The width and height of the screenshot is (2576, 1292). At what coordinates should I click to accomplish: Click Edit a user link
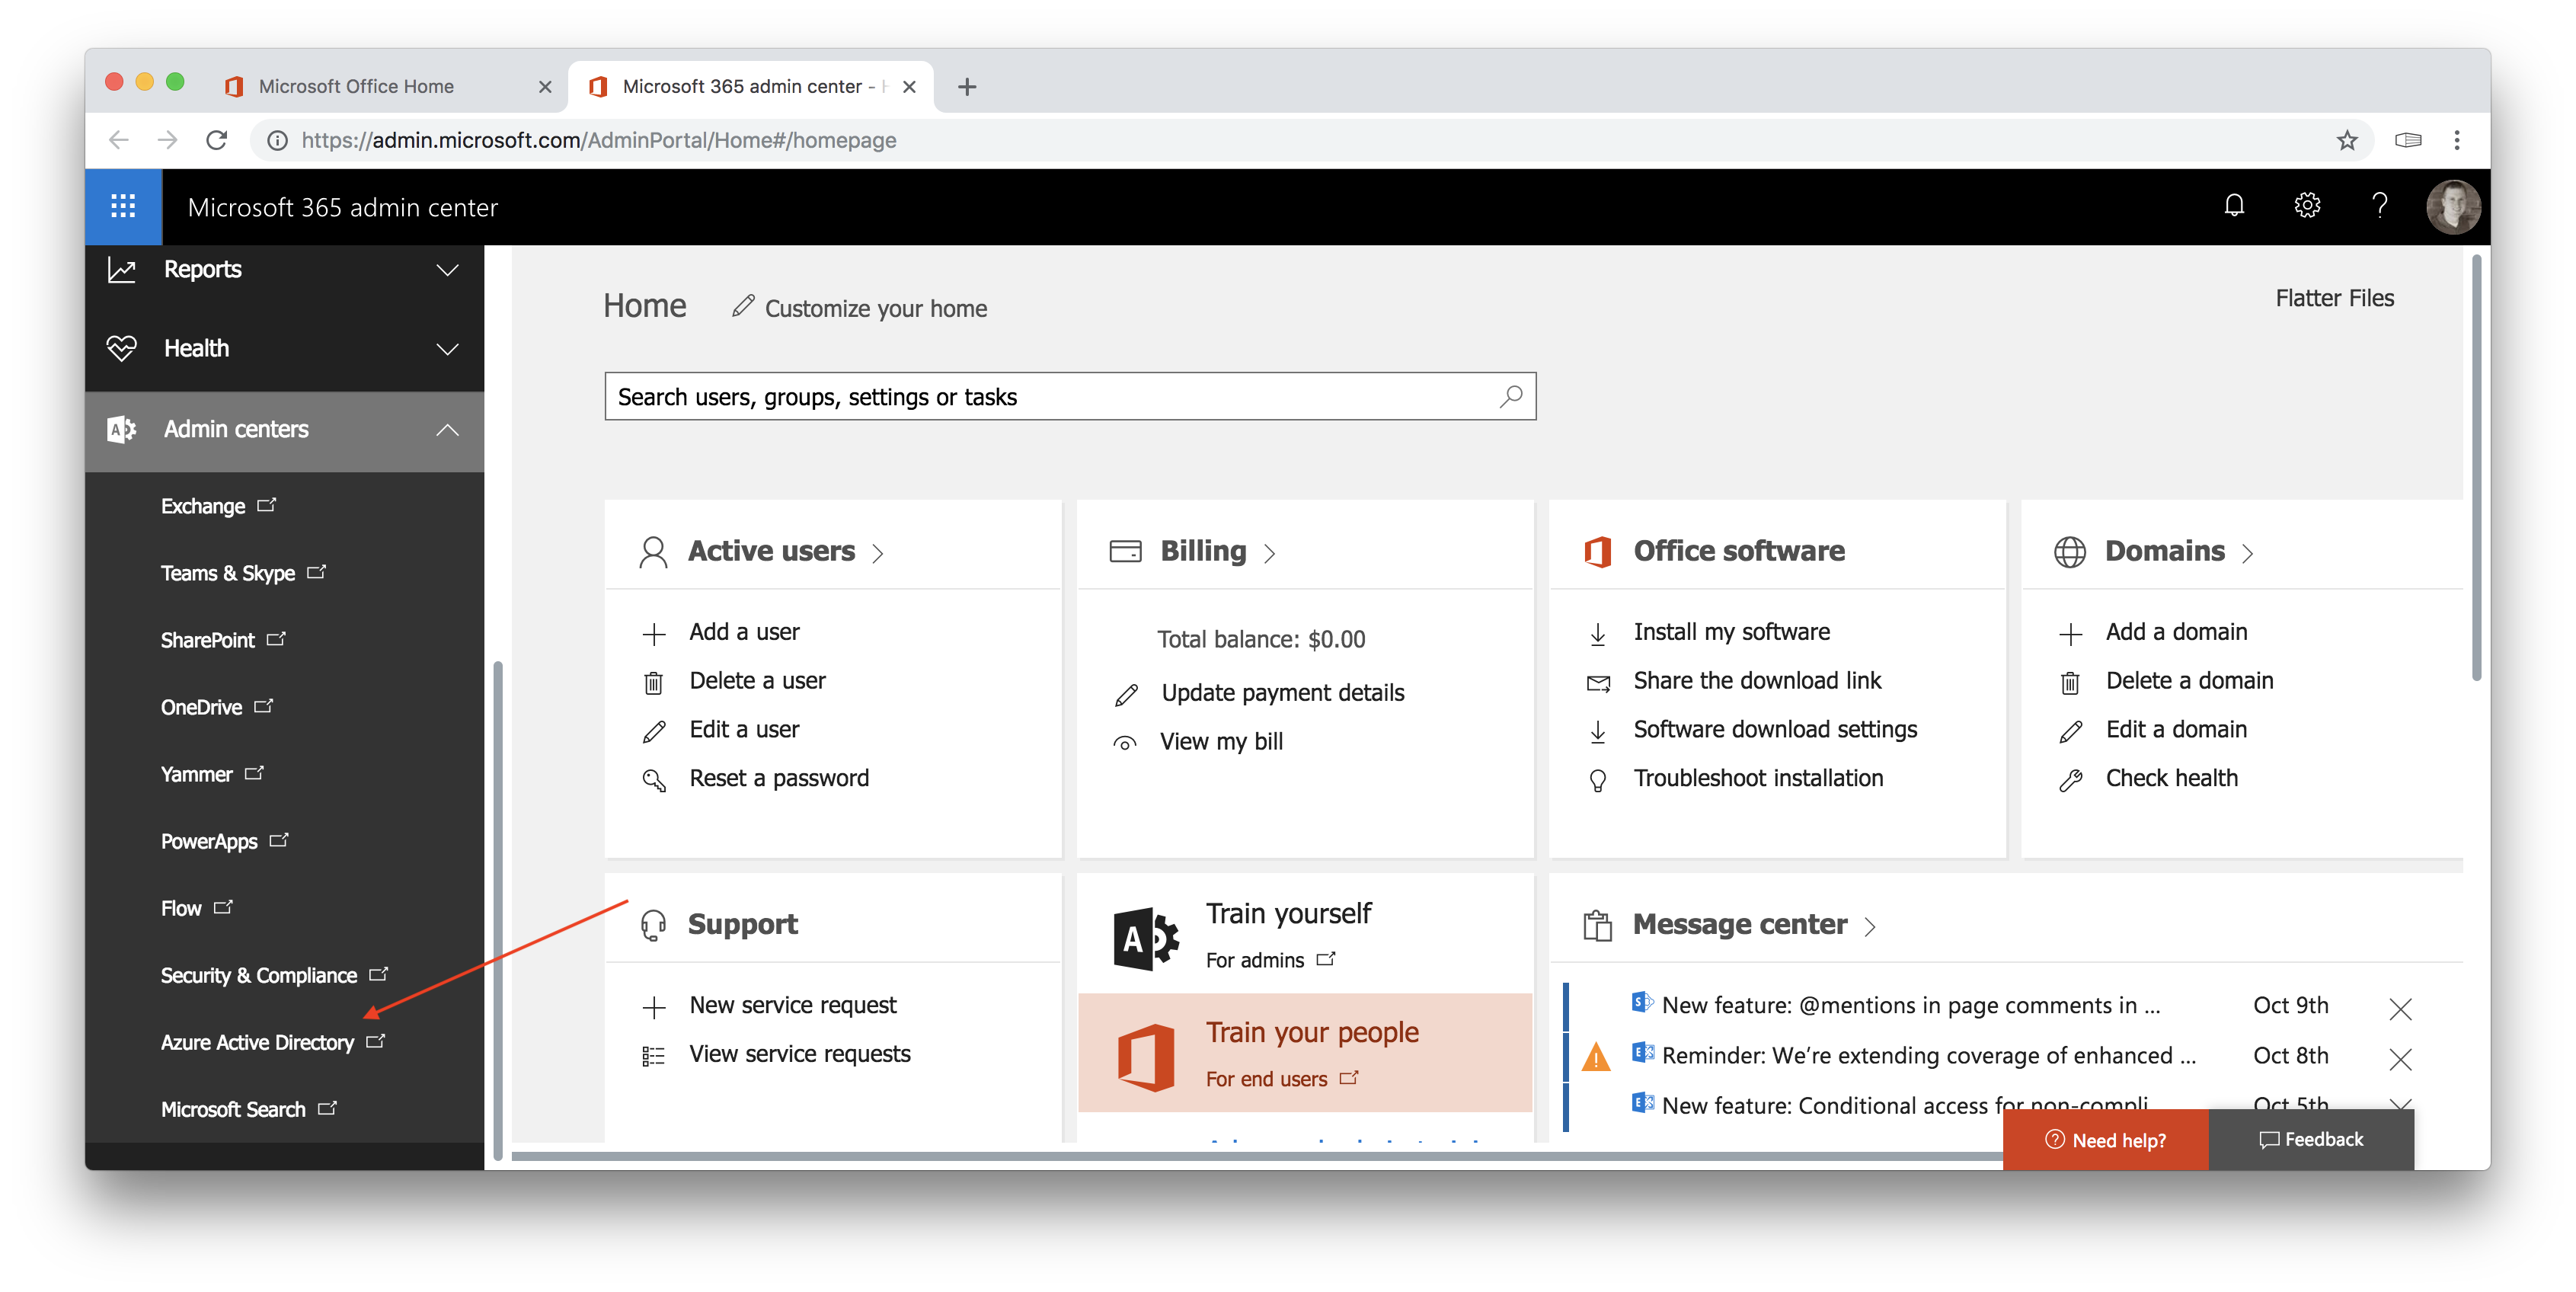pyautogui.click(x=744, y=730)
